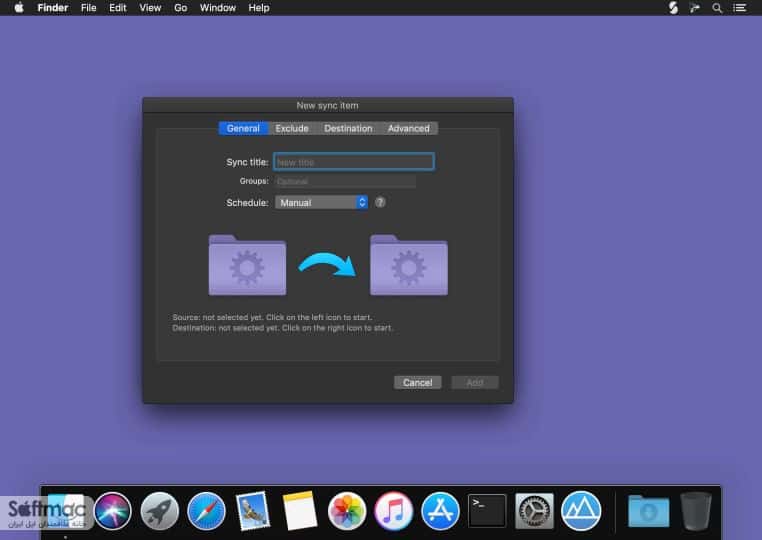The height and width of the screenshot is (540, 762).
Task: Click the Spotlight search icon in the menu bar
Action: point(717,8)
